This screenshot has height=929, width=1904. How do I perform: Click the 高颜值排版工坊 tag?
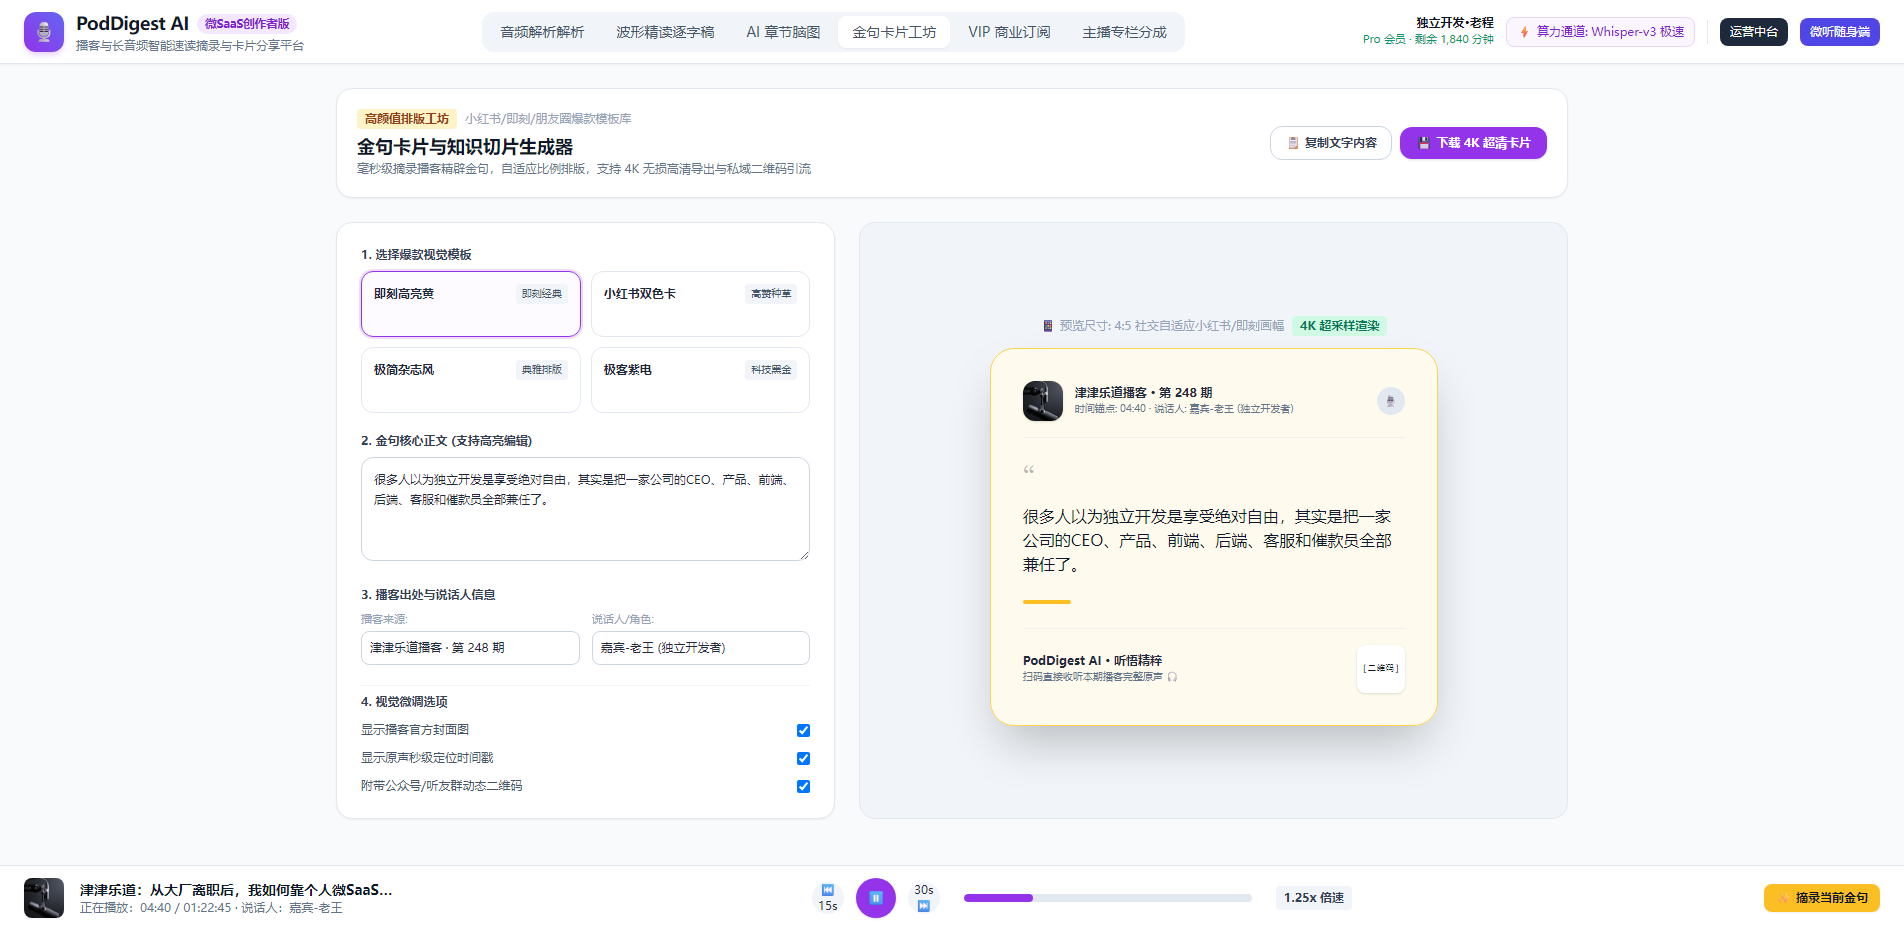(407, 119)
